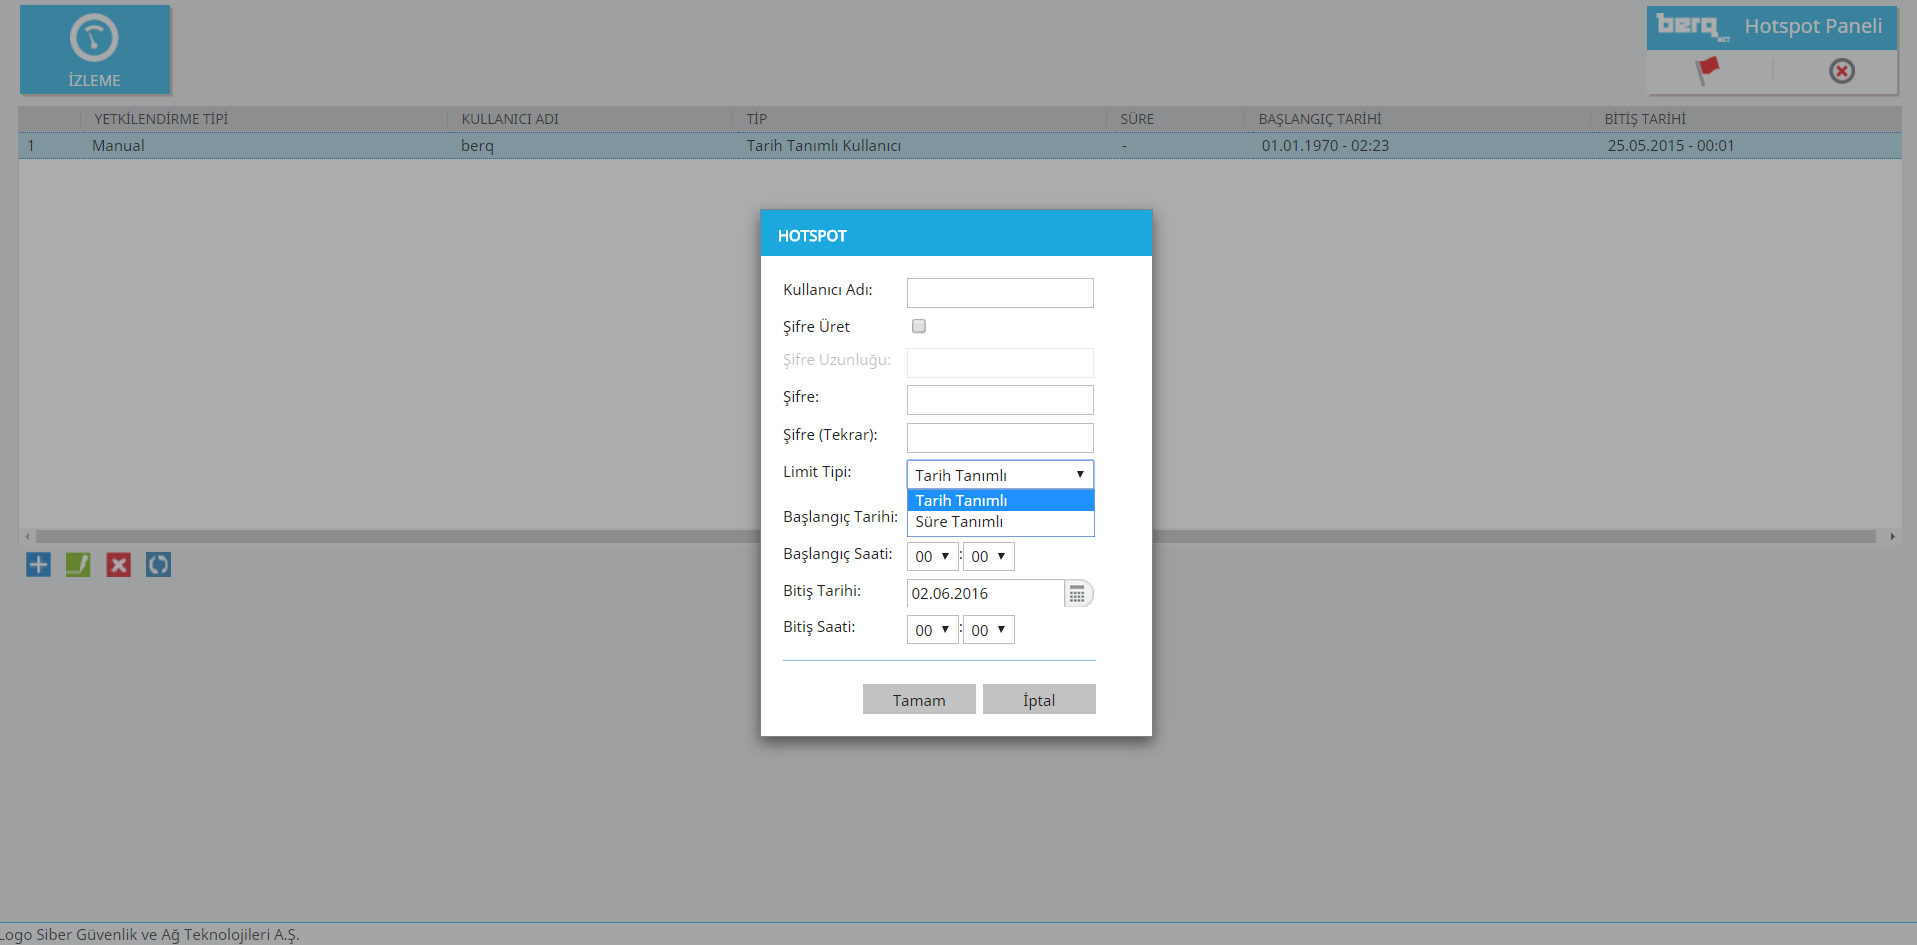Open Başlangıç Saati minute dropdown
Screen dimensions: 1917x945
click(x=988, y=557)
